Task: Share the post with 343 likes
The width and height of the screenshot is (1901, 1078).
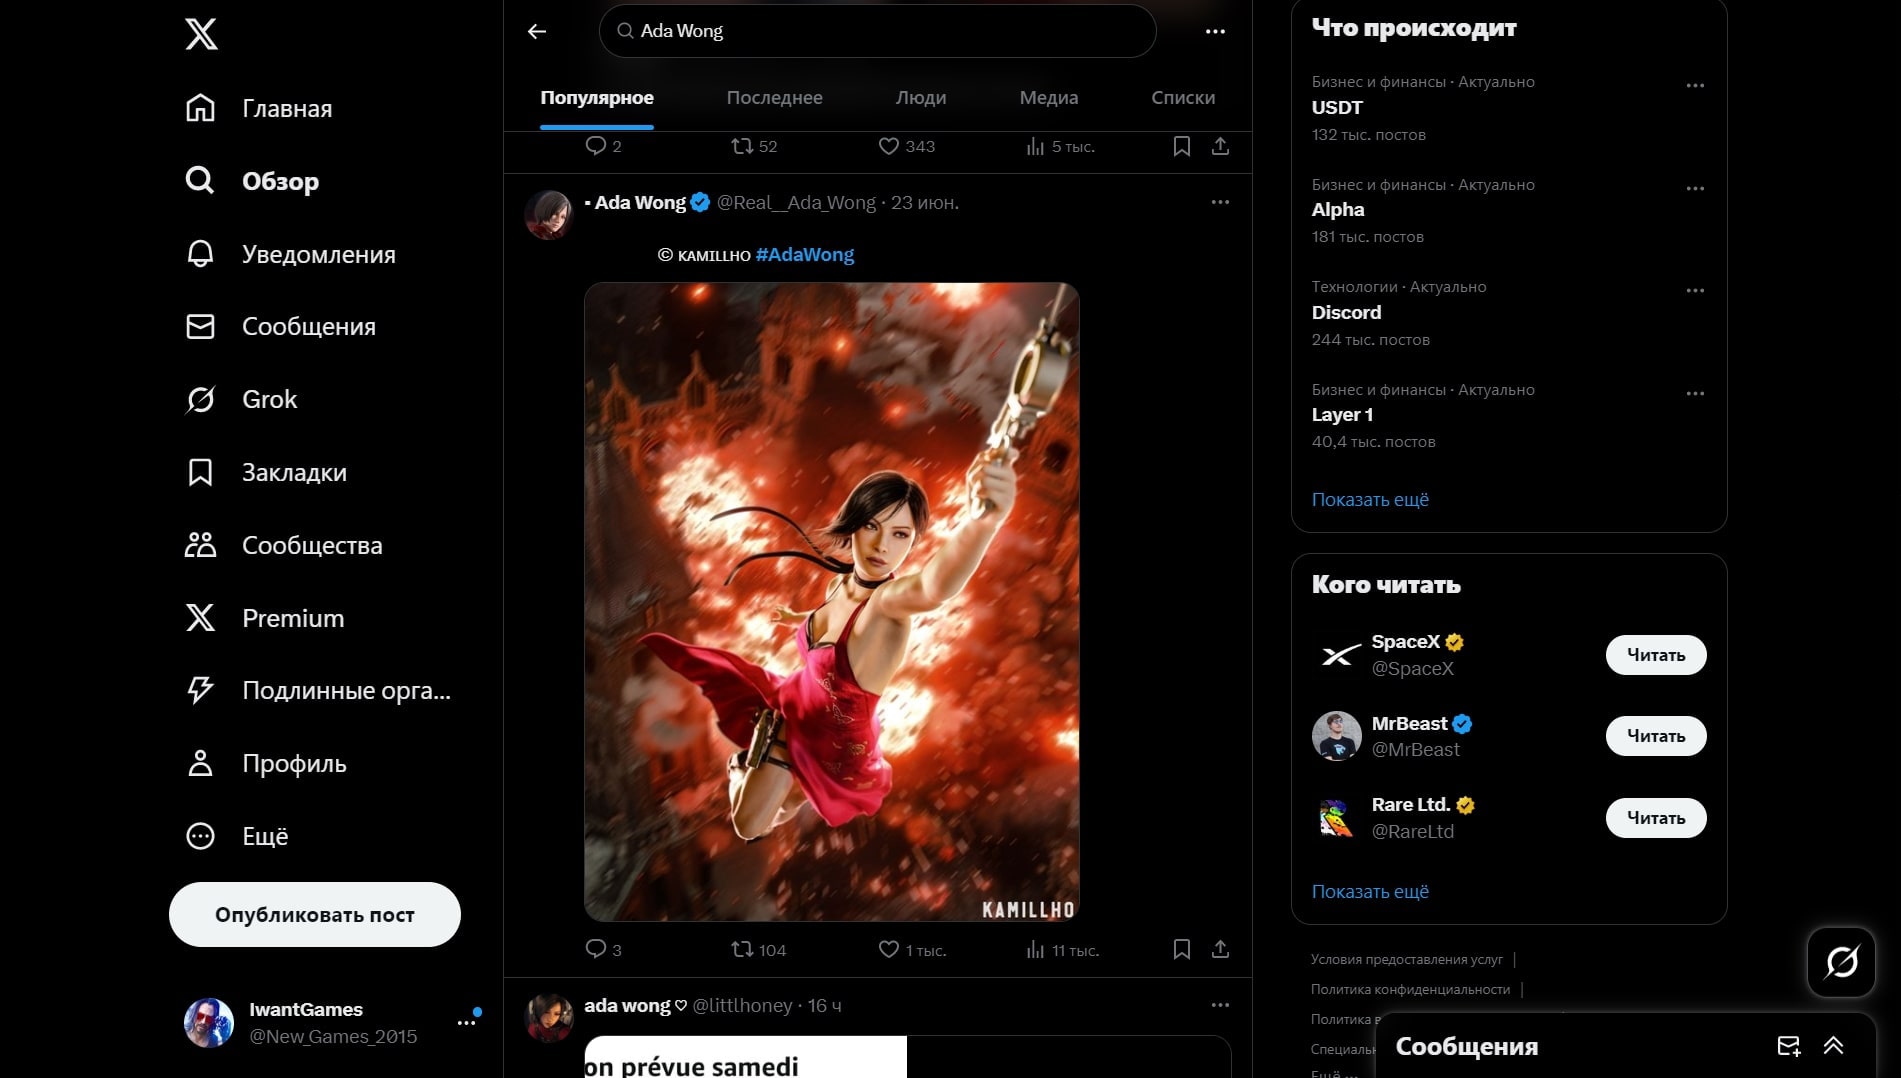Action: 1220,146
